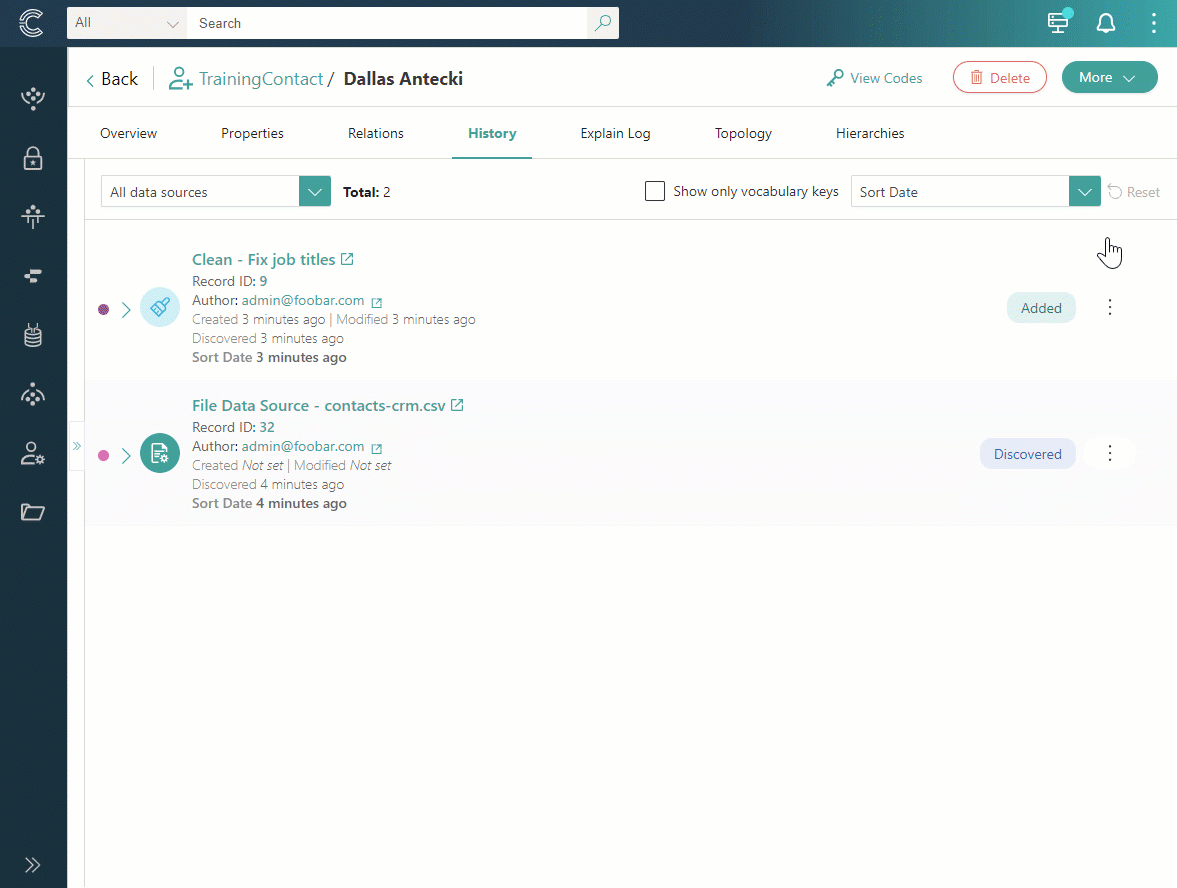
Task: Open the More dropdown button
Action: coord(1109,78)
